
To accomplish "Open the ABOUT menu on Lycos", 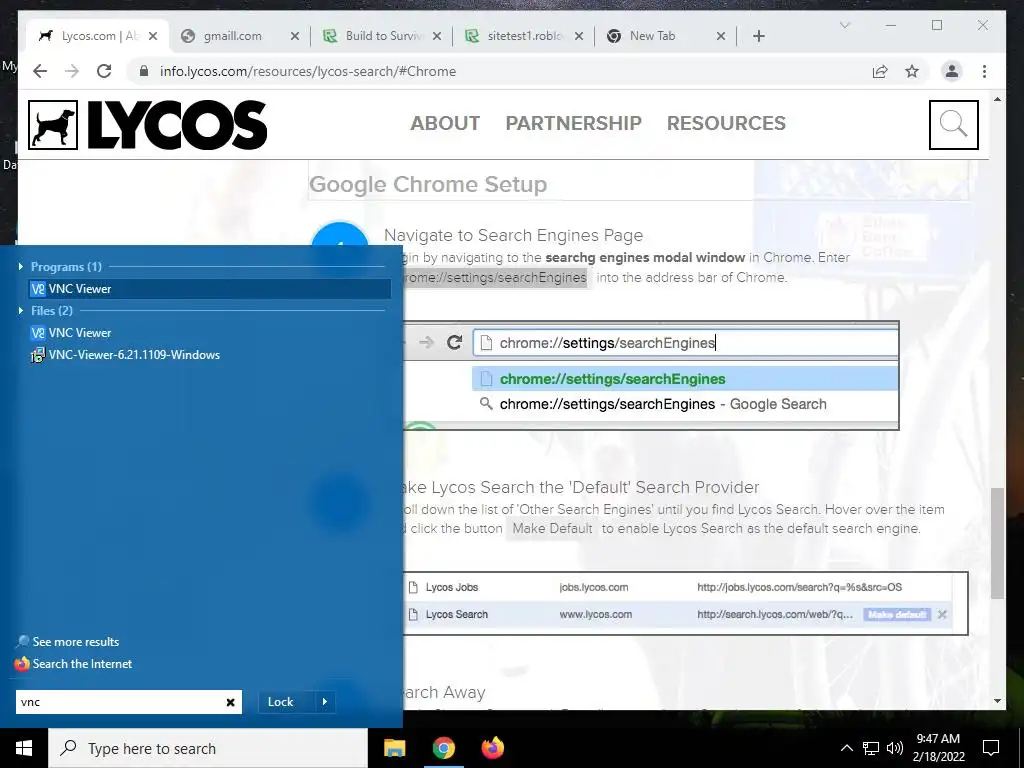I will click(445, 123).
